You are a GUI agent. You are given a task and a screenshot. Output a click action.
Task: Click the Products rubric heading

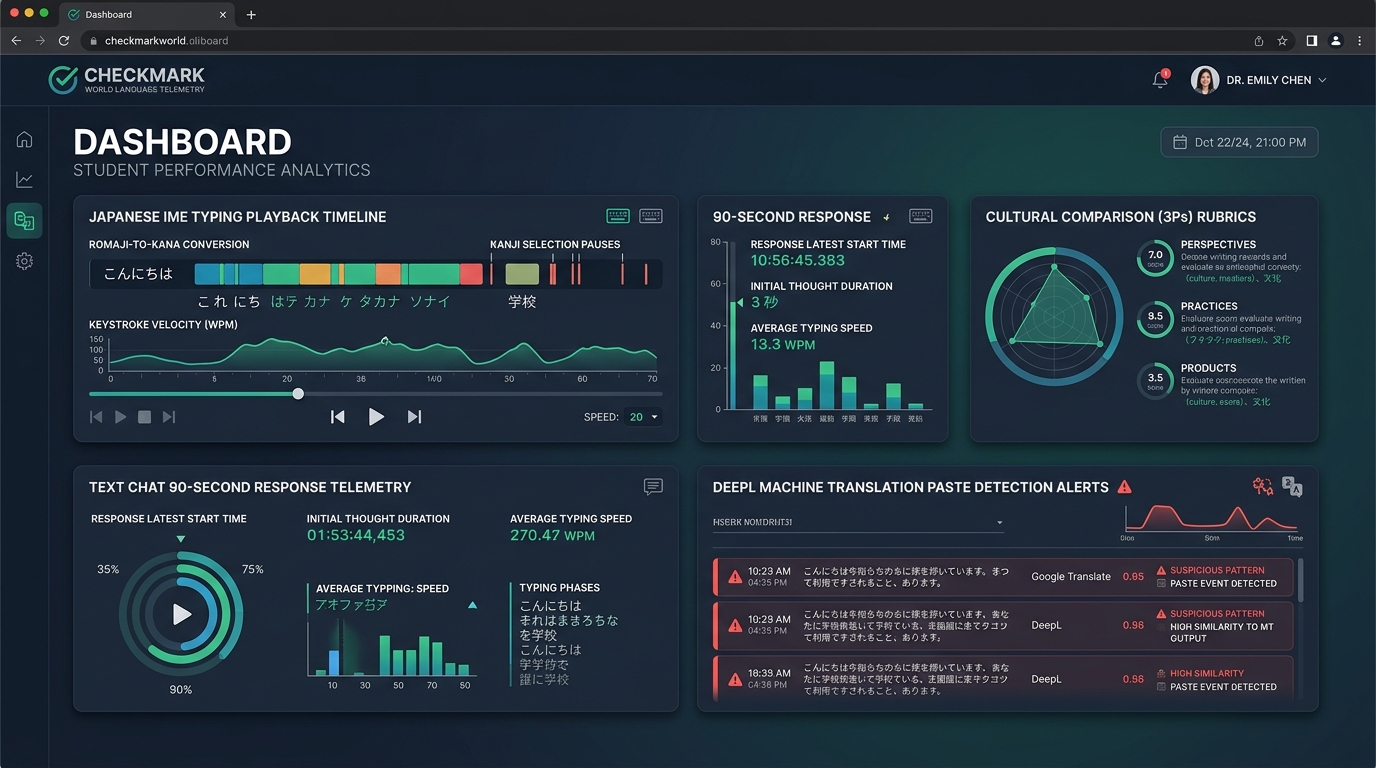(1208, 368)
